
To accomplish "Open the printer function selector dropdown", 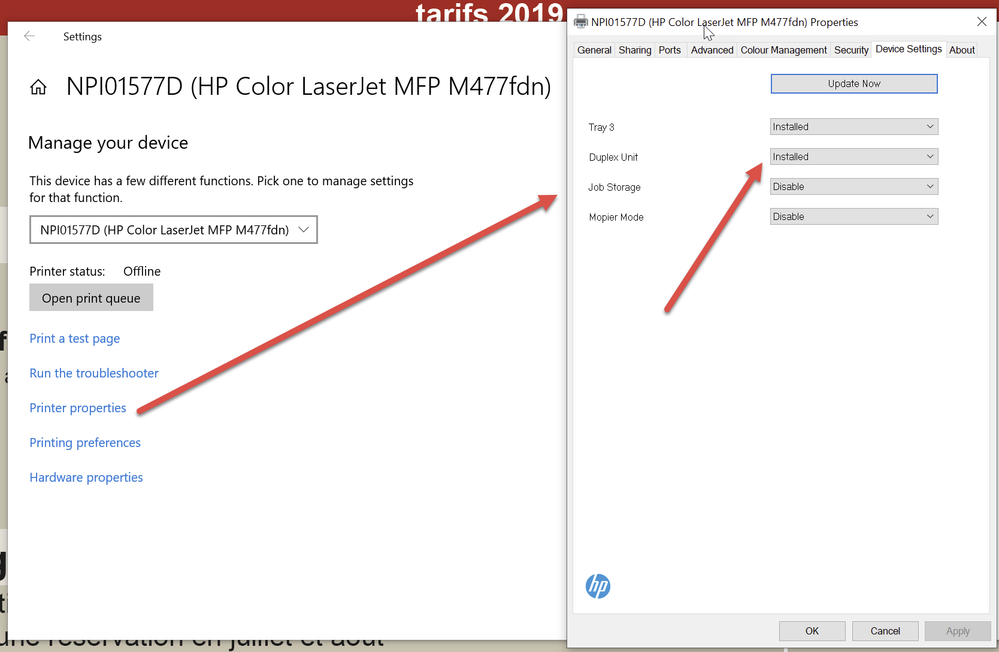I will [x=173, y=229].
